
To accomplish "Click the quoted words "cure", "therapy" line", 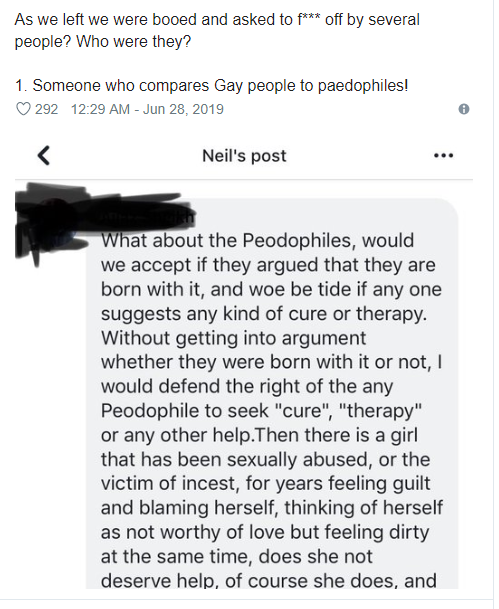I will click(x=261, y=411).
